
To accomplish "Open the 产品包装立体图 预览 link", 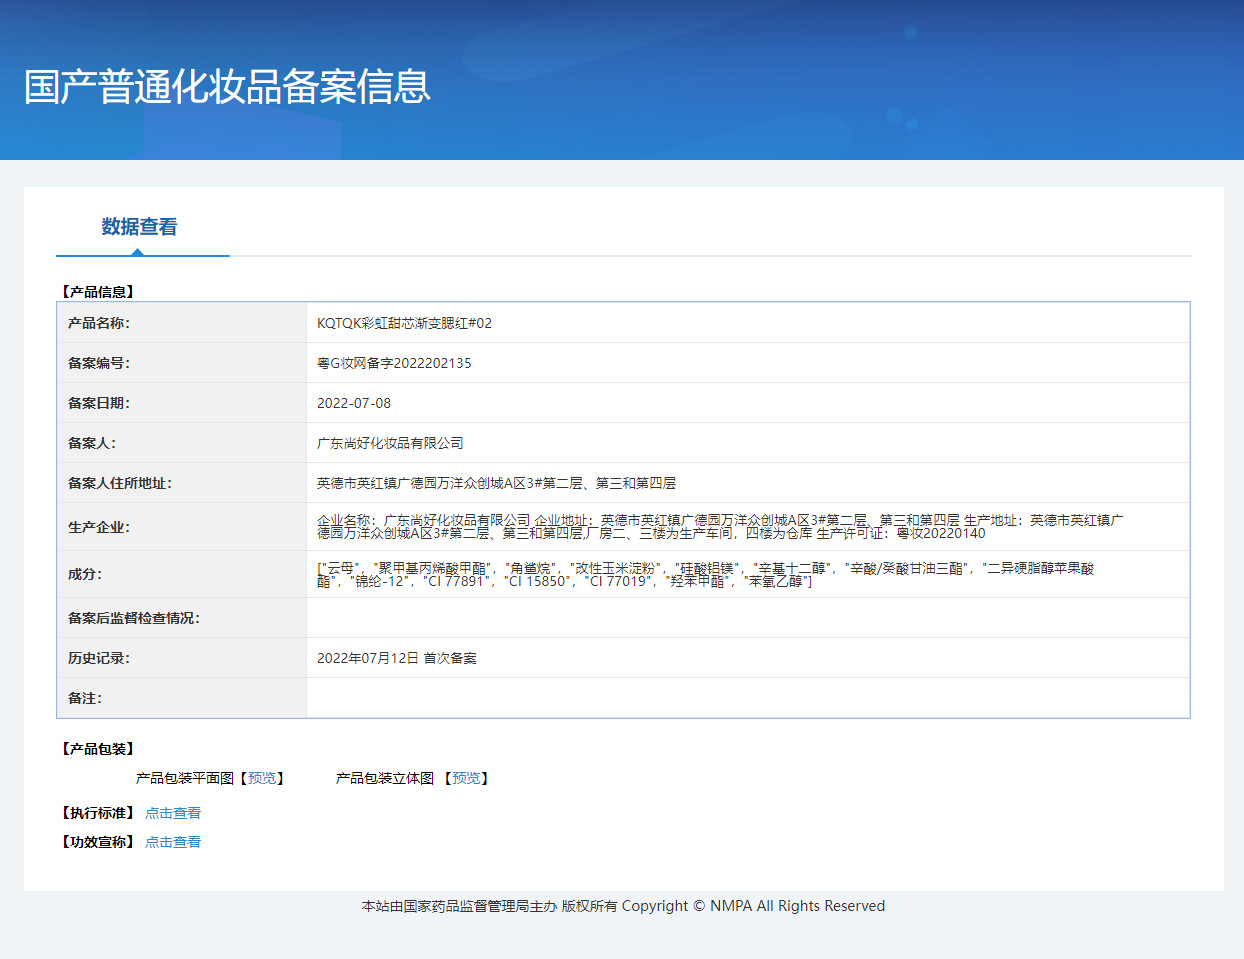I will coord(466,778).
